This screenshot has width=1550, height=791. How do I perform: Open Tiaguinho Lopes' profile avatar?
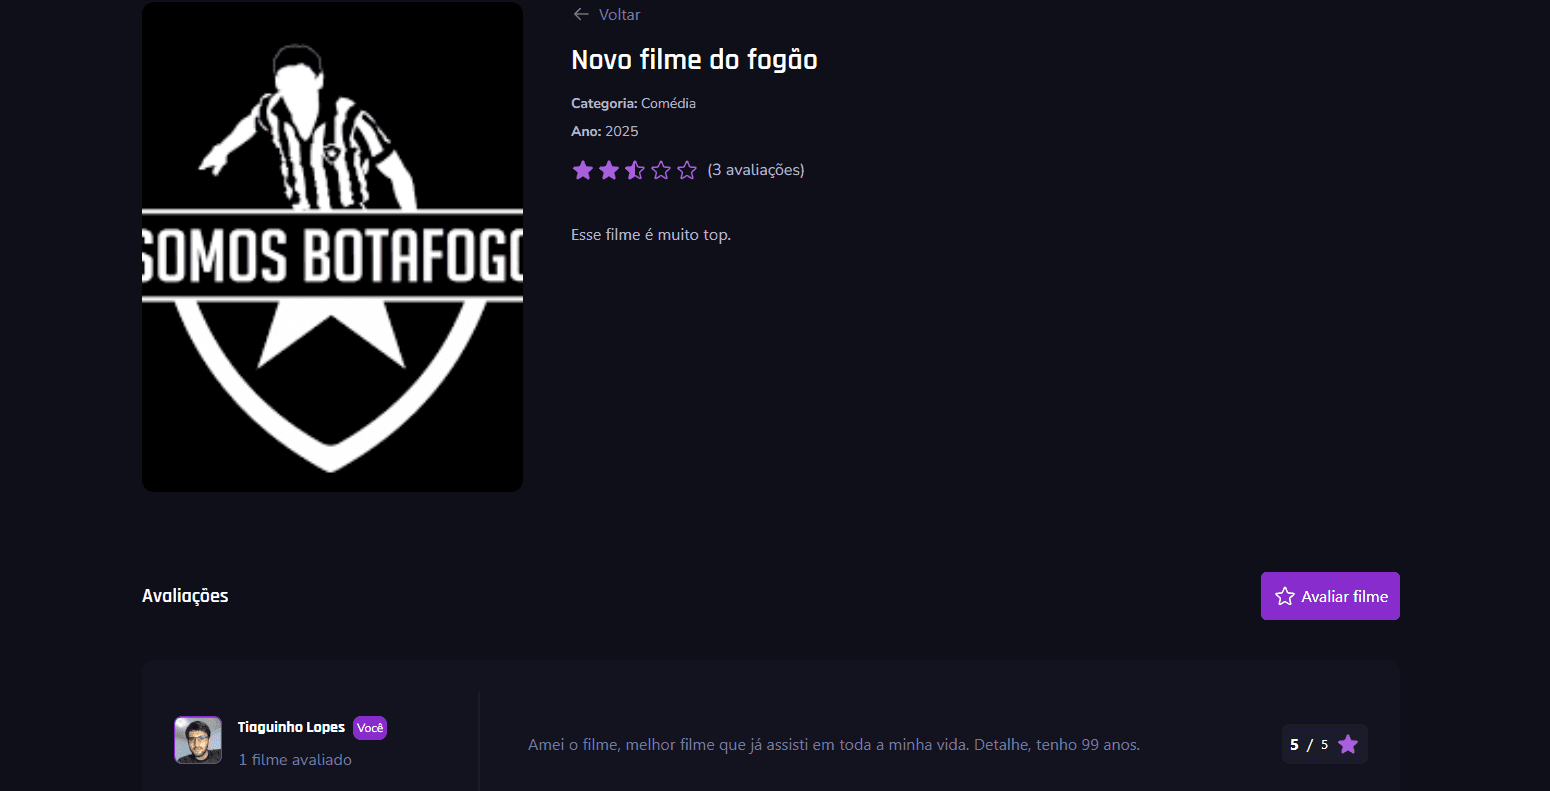pyautogui.click(x=198, y=740)
